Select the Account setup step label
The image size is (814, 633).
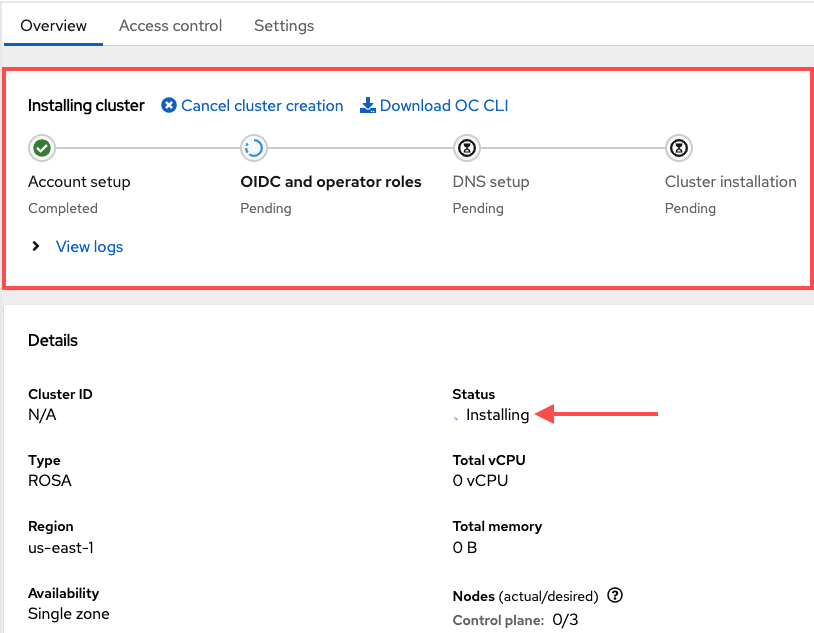point(79,182)
